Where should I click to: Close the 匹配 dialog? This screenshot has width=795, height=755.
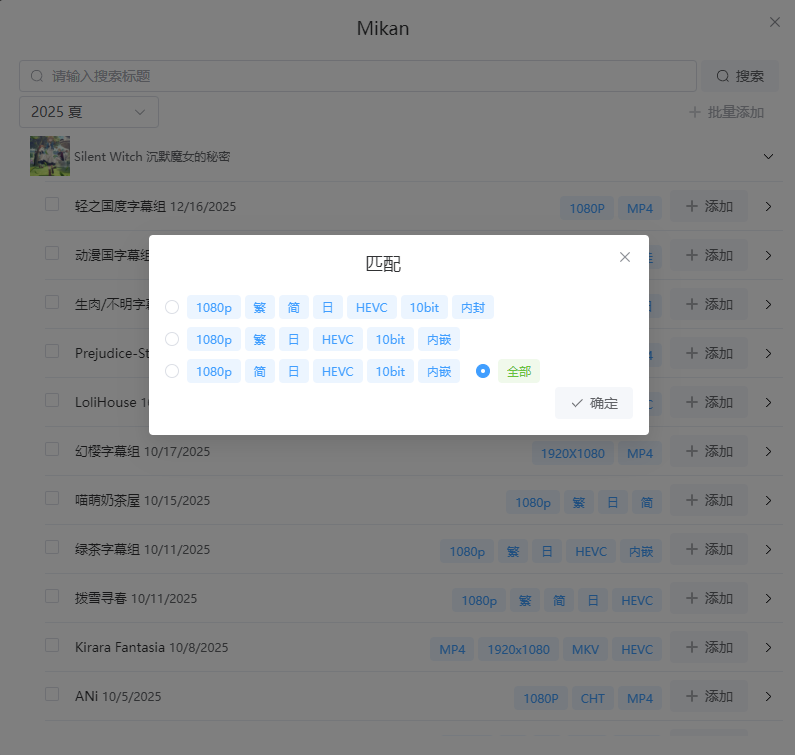tap(625, 257)
